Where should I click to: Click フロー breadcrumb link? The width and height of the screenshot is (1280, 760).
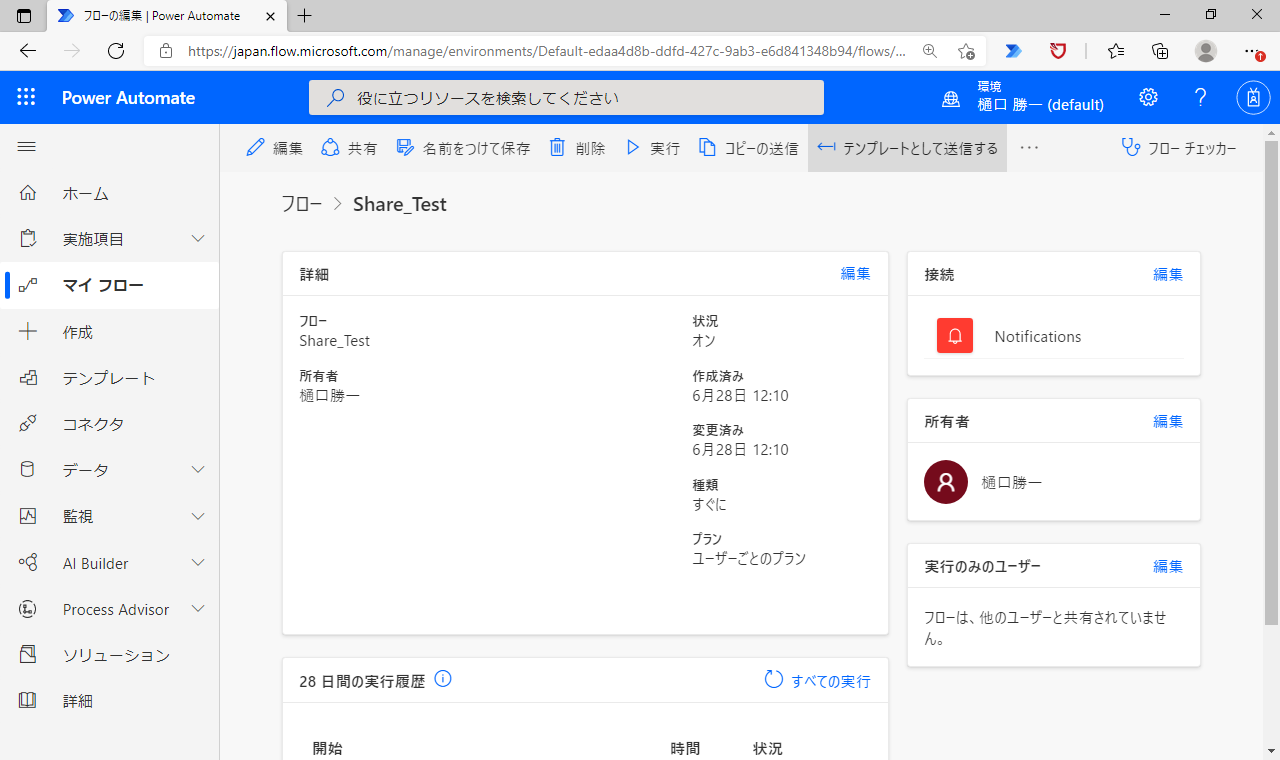[301, 204]
